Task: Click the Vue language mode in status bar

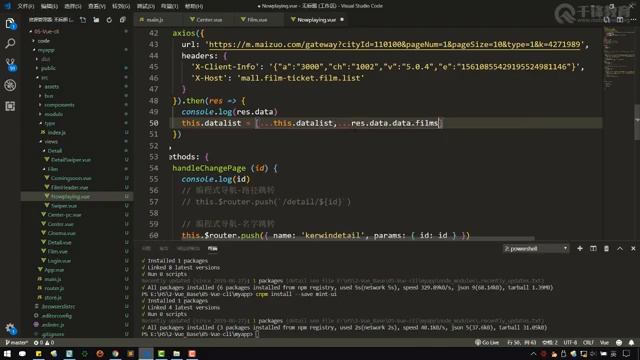Action: tap(604, 342)
